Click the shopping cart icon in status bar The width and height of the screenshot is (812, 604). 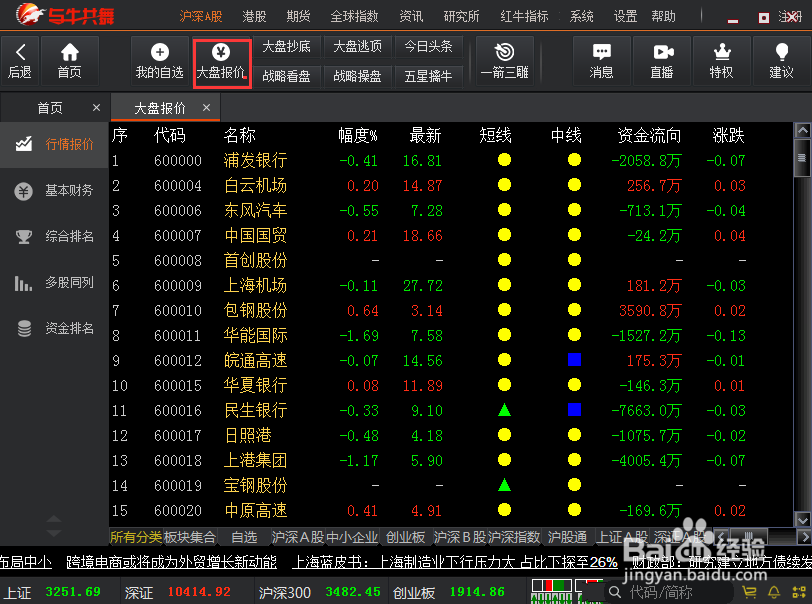point(749,592)
